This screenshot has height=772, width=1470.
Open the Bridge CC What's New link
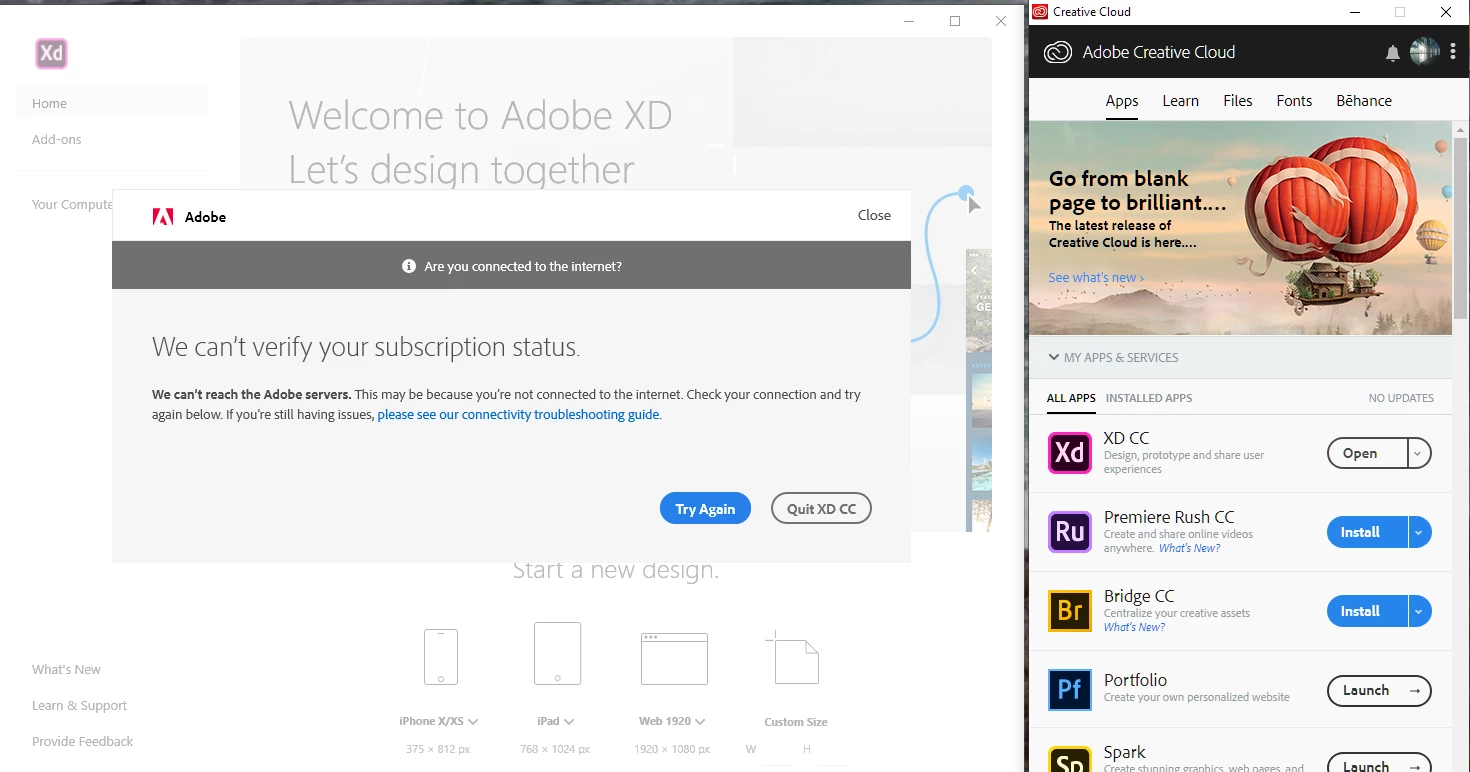[x=1134, y=627]
